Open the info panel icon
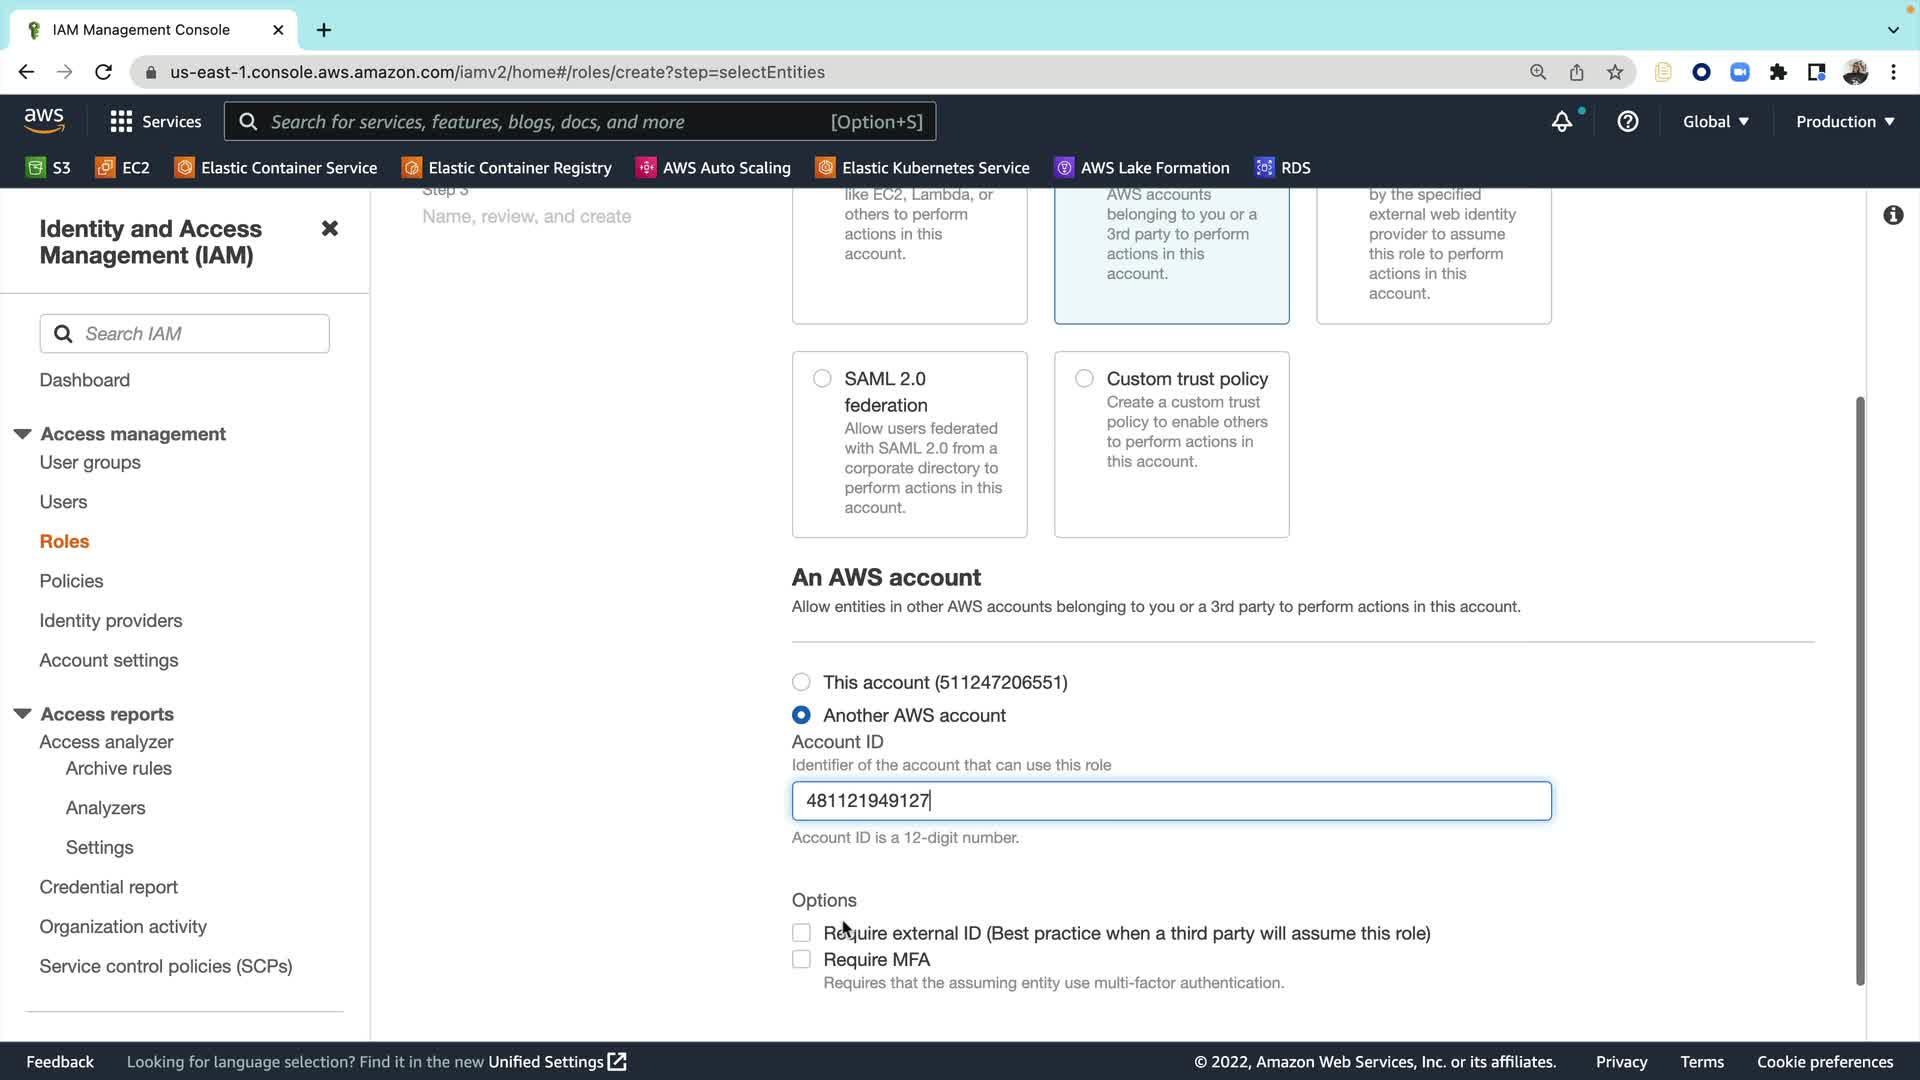 (x=1893, y=215)
